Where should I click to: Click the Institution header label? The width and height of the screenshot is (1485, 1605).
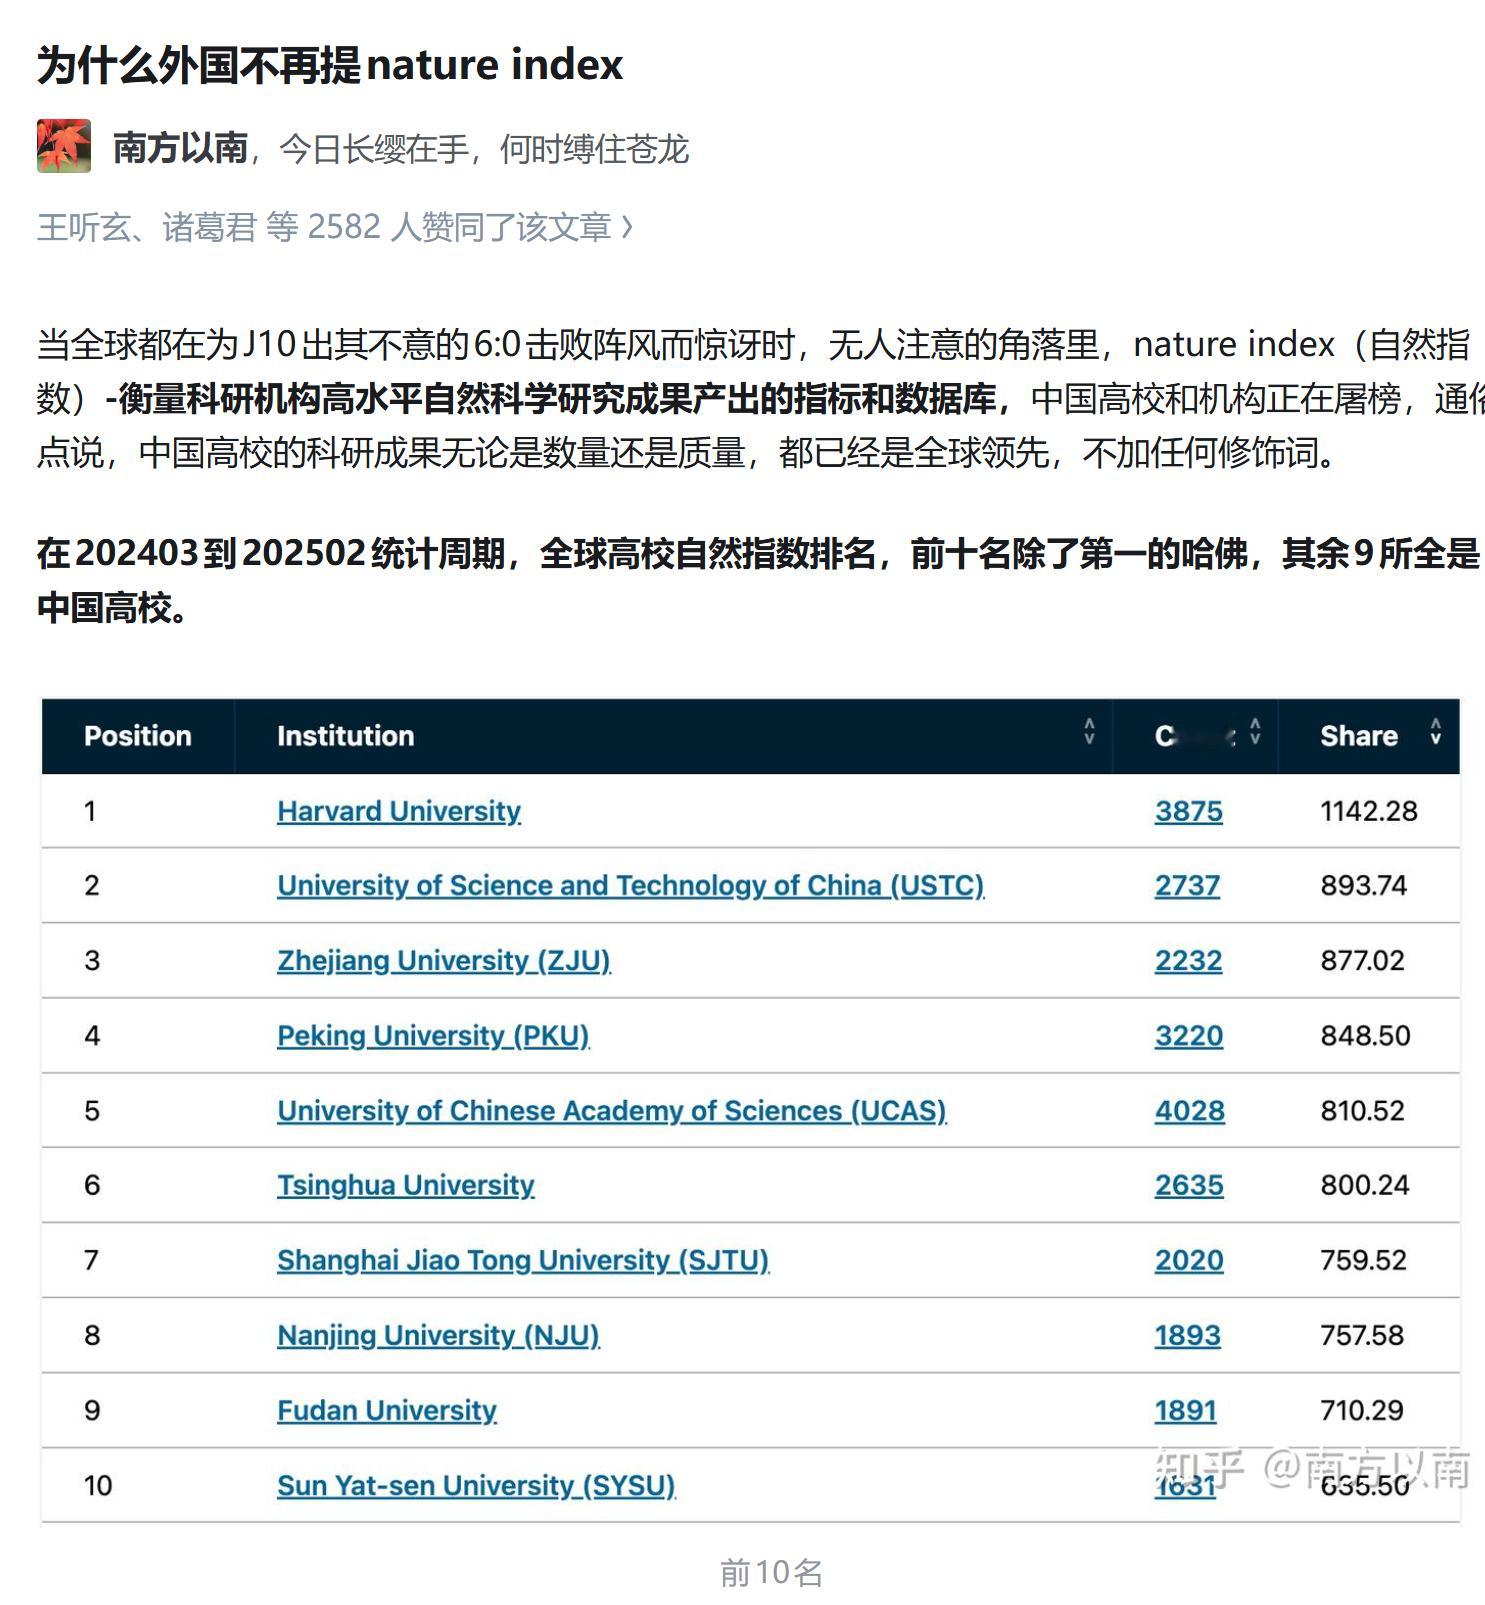(x=345, y=736)
